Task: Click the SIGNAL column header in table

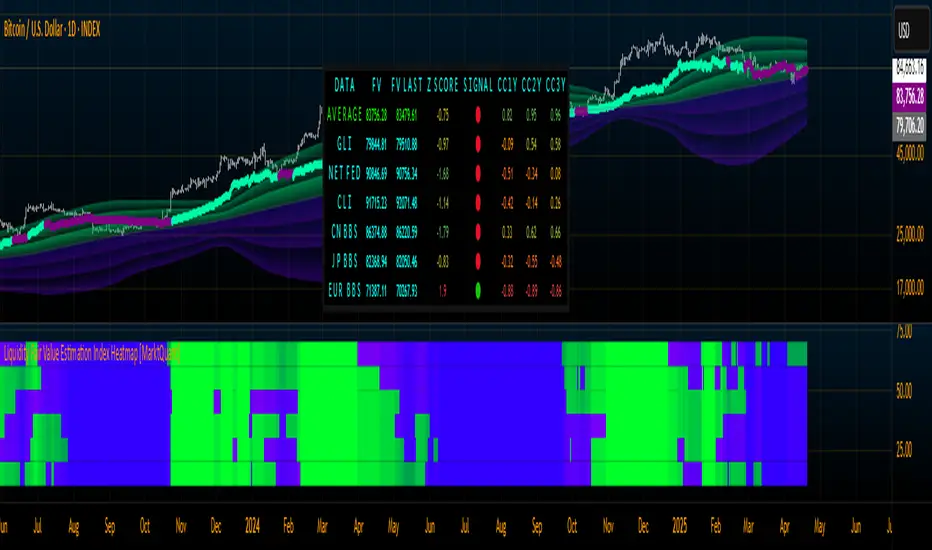Action: pos(483,87)
